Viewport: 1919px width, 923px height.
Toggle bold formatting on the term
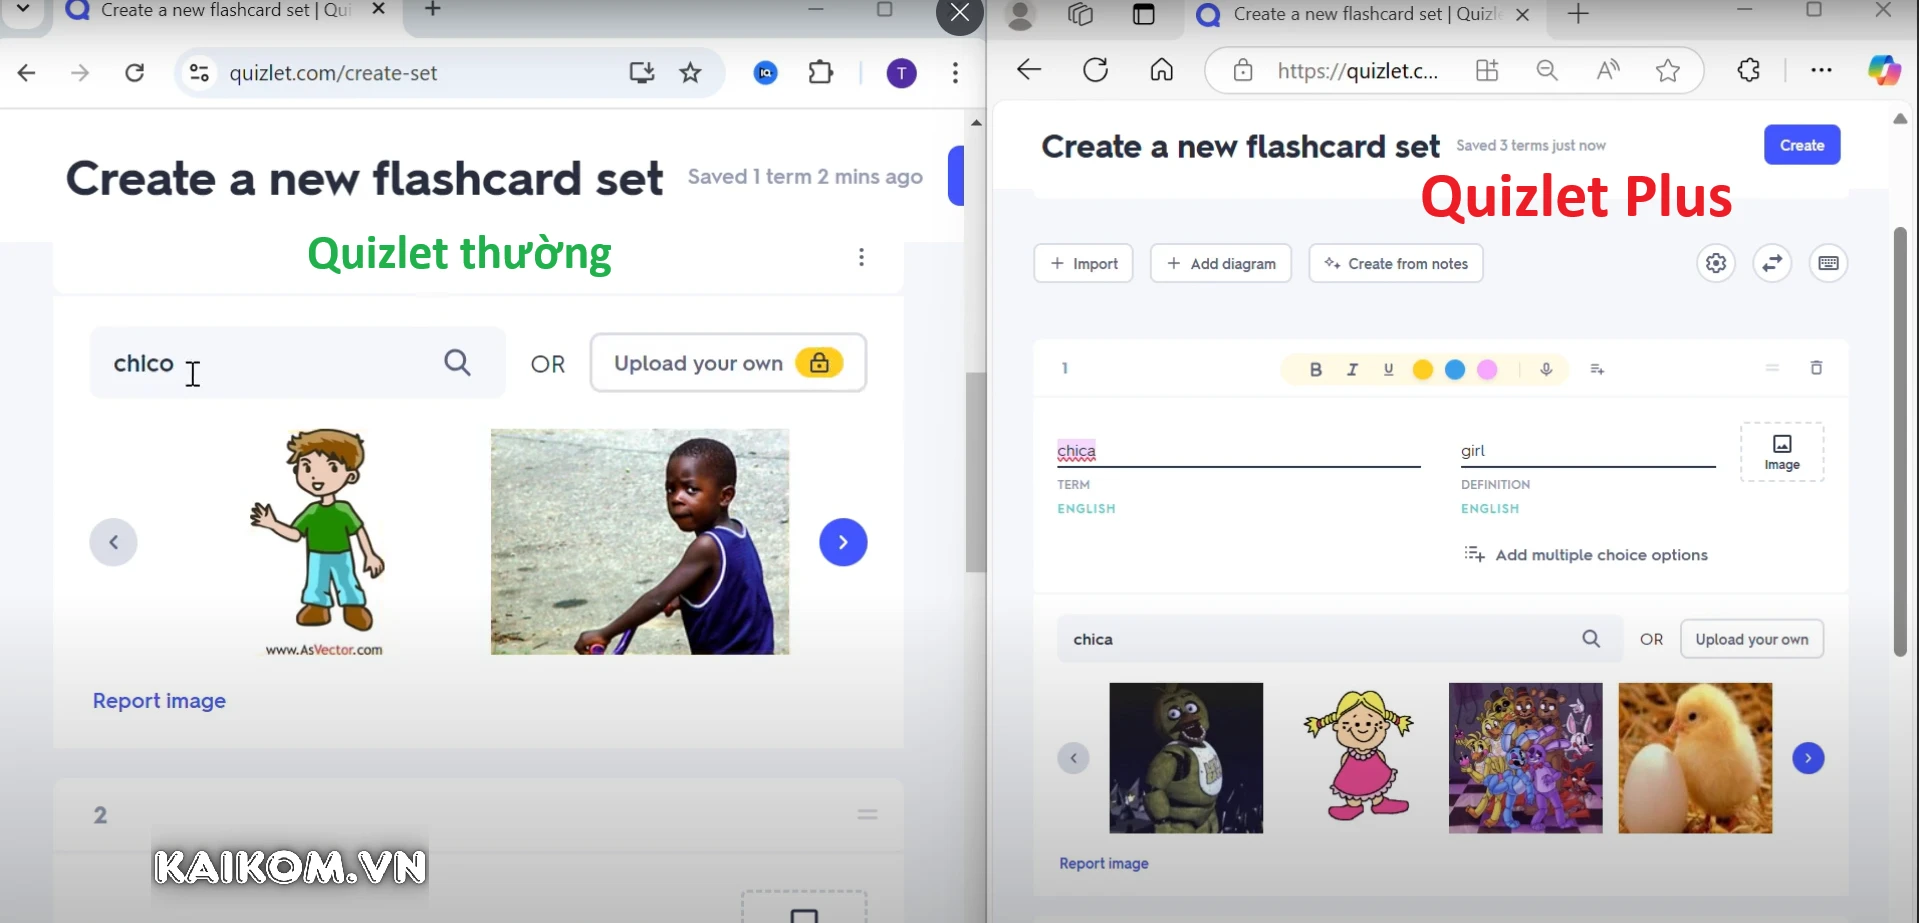1315,369
